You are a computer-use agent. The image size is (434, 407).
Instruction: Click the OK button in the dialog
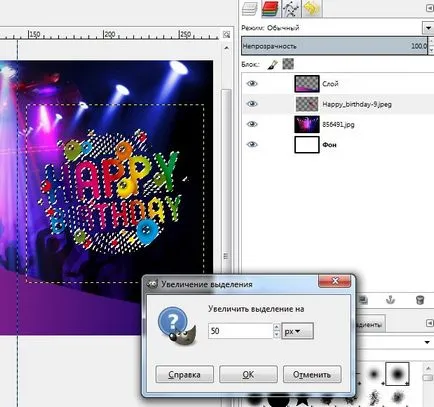coord(248,374)
